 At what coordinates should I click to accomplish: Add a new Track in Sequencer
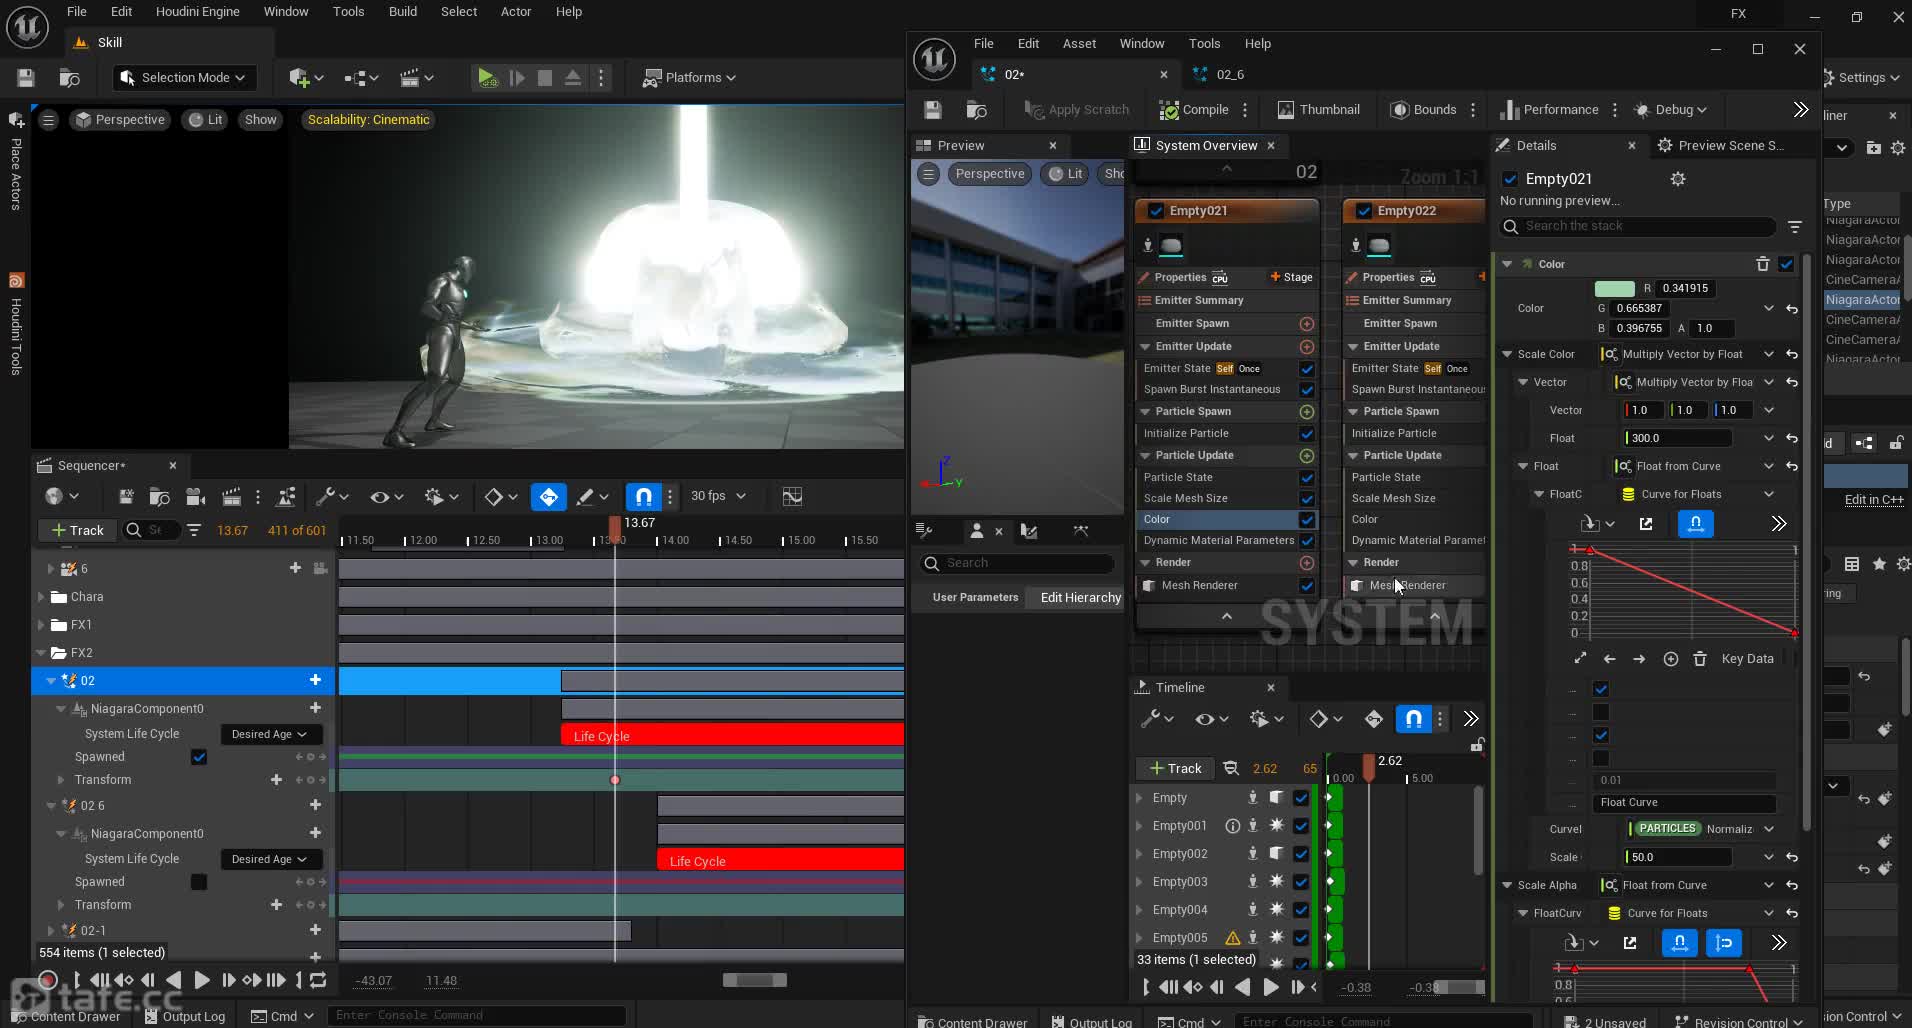77,531
